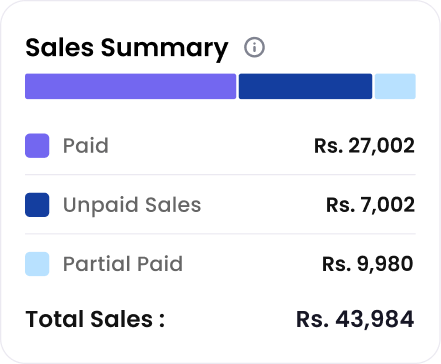Click empty space in the Partial Paid row
This screenshot has width=441, height=364.
tap(252, 264)
